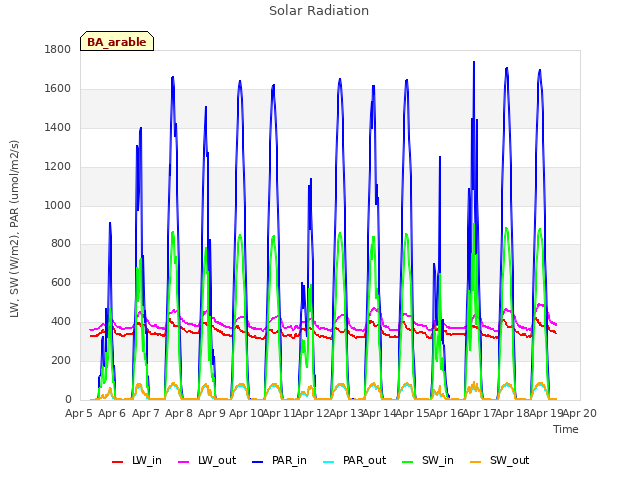Screen dimensions: 640x480
Task: Click the Apr 7 x-axis label
Action: pyautogui.click(x=146, y=413)
